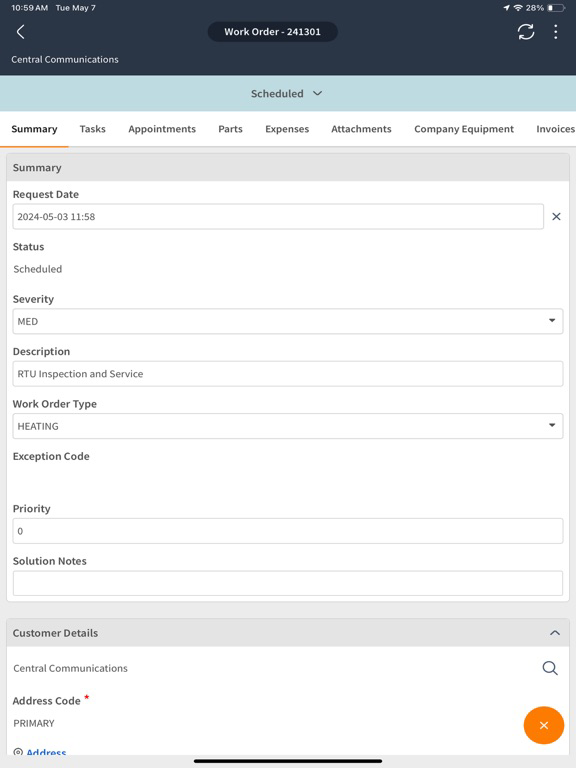Click the Work Order - 241301 title pill
Viewport: 576px width, 768px height.
(x=272, y=32)
